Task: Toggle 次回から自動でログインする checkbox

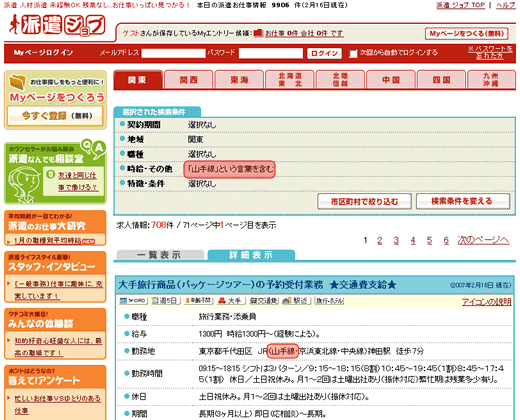Action: (353, 53)
